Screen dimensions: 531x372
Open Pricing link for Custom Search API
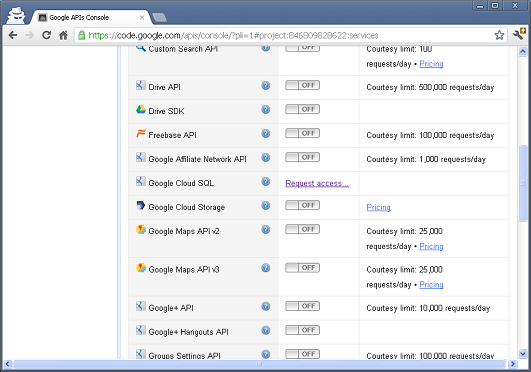click(431, 64)
